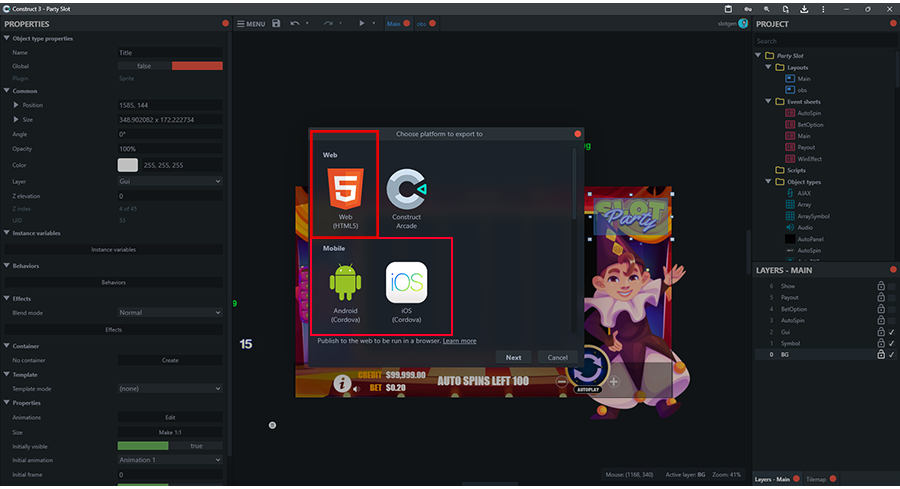Click the Undo arrow in toolbar
The width and height of the screenshot is (900, 489).
(x=294, y=24)
